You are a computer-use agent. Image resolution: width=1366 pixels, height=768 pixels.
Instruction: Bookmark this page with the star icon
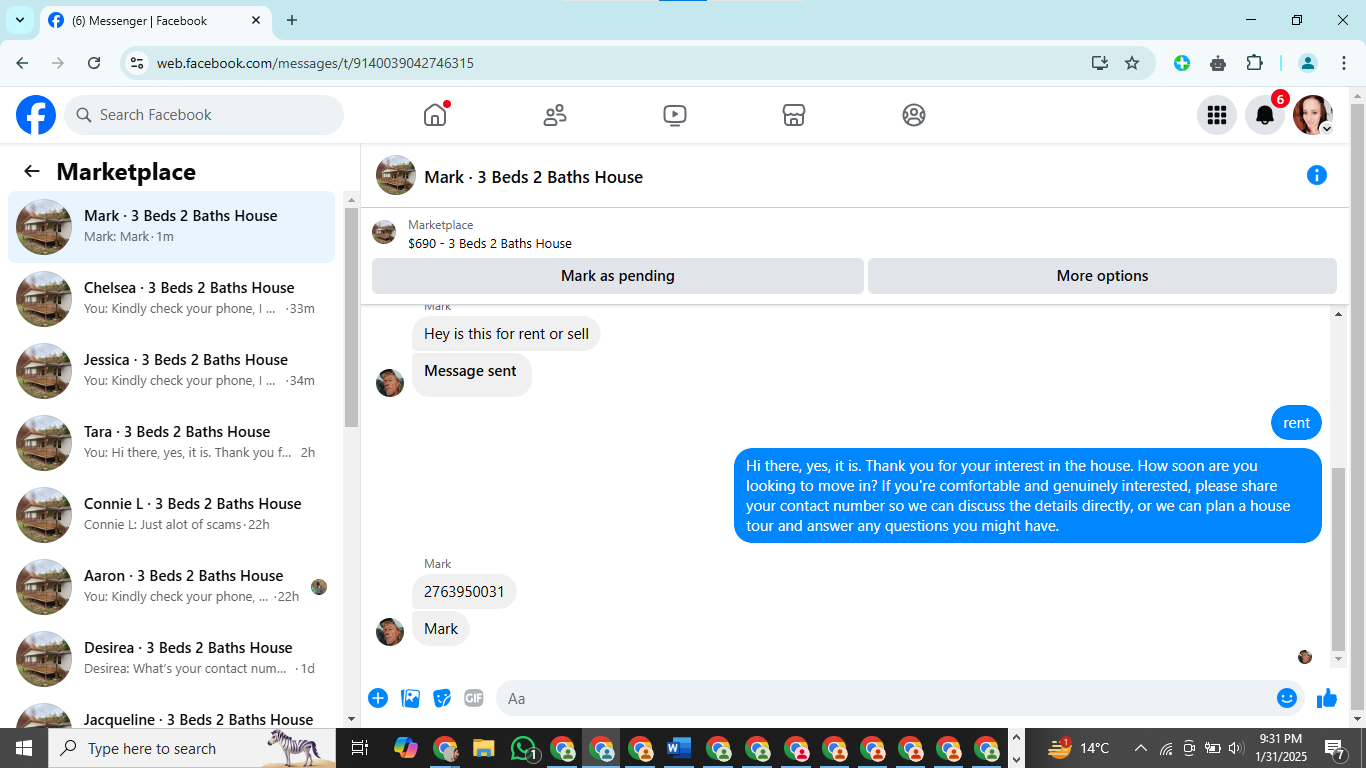(x=1132, y=63)
